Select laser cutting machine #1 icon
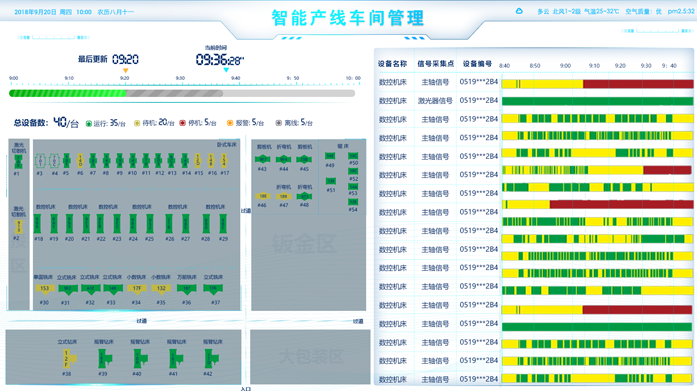697x391 pixels. pos(18,161)
